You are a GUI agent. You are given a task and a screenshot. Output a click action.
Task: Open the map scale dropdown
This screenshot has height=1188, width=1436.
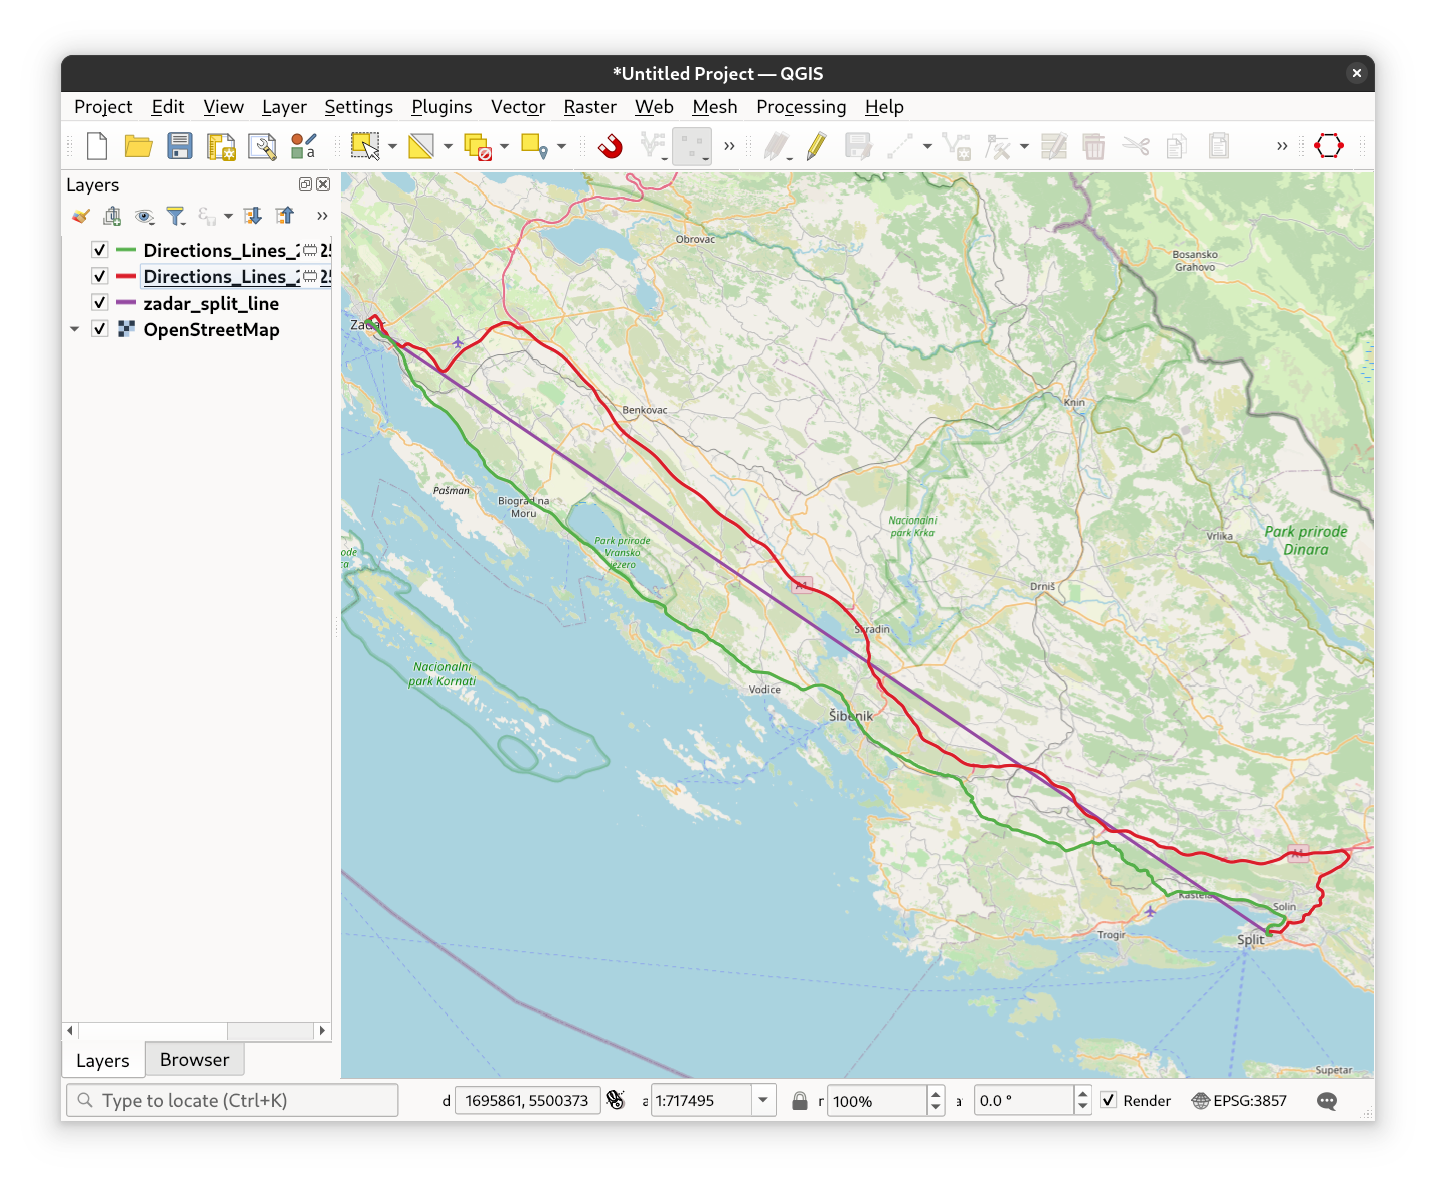[x=763, y=1101]
